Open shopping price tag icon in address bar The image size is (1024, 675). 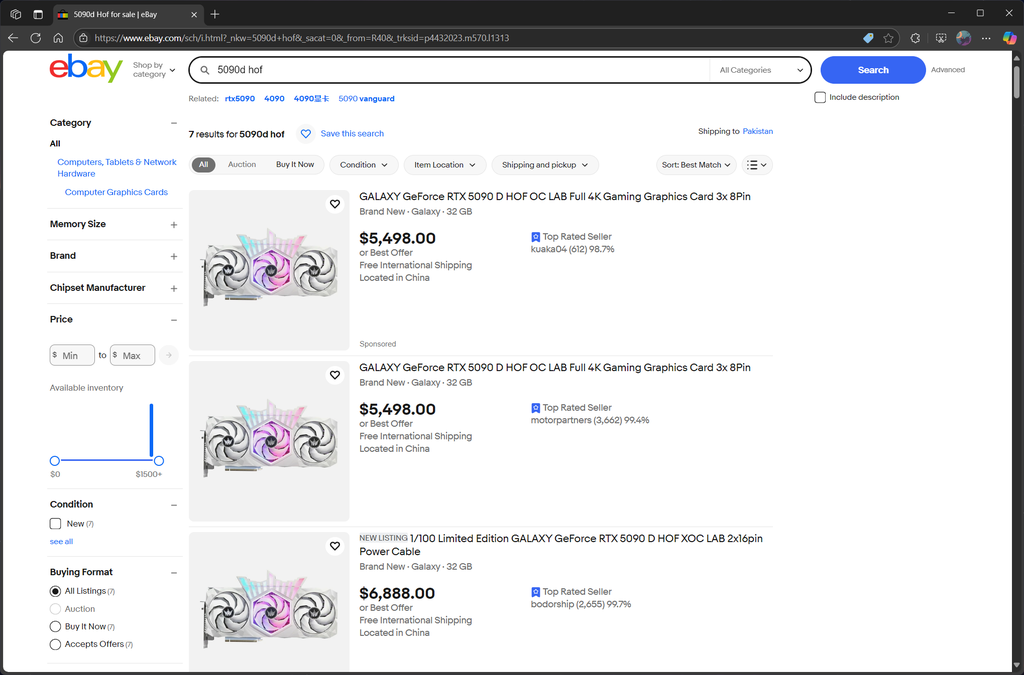[868, 38]
